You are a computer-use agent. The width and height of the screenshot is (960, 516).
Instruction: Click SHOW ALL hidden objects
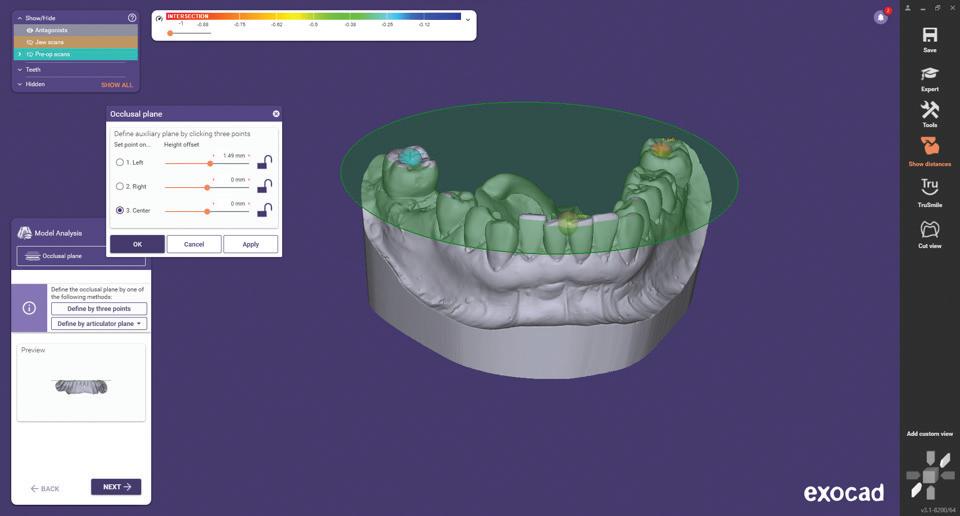(116, 85)
